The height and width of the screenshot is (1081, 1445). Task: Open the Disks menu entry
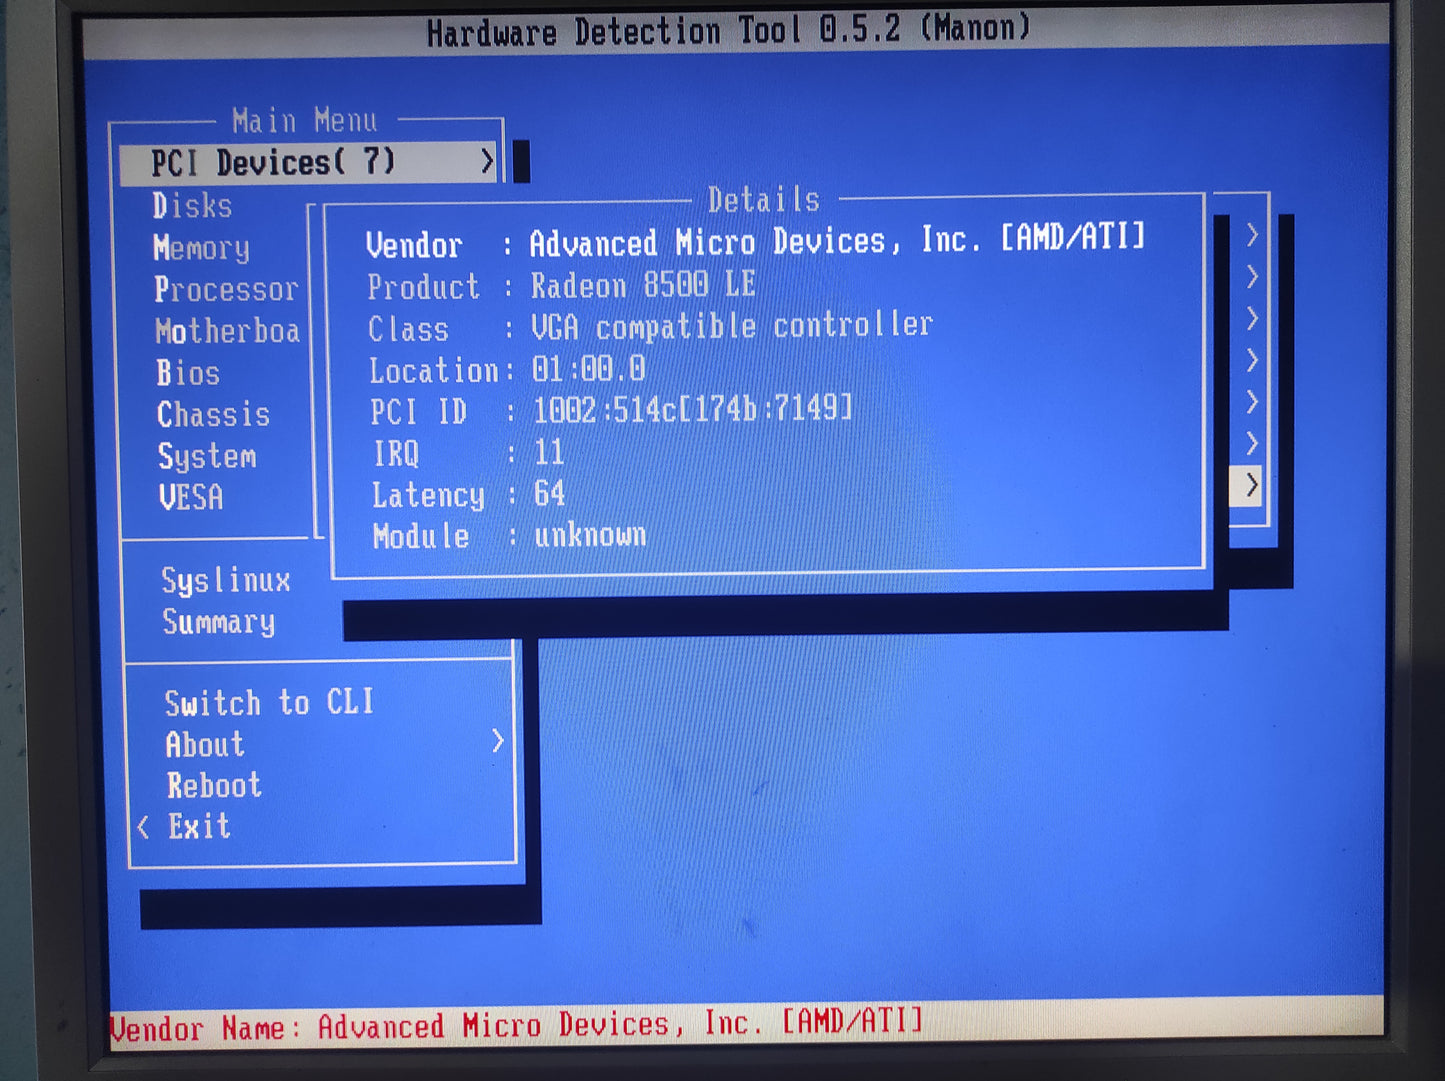(x=192, y=206)
